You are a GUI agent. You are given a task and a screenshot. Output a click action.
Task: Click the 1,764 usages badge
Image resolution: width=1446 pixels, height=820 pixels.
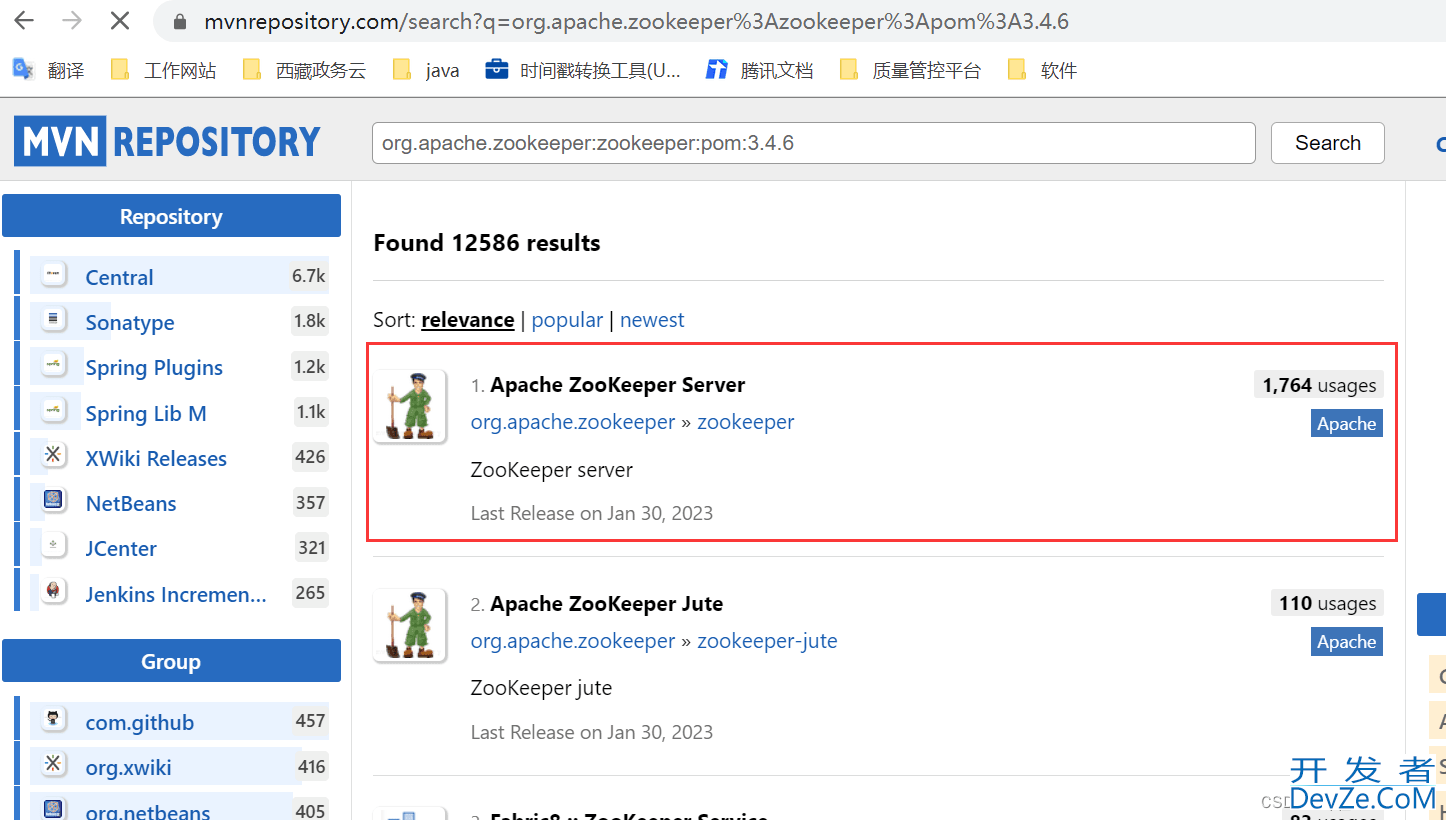[1319, 385]
